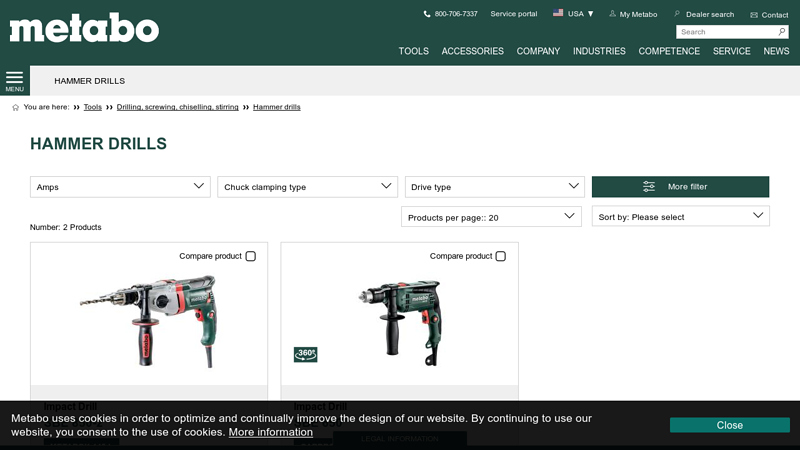
Task: Open the NEWS menu
Action: 776,51
